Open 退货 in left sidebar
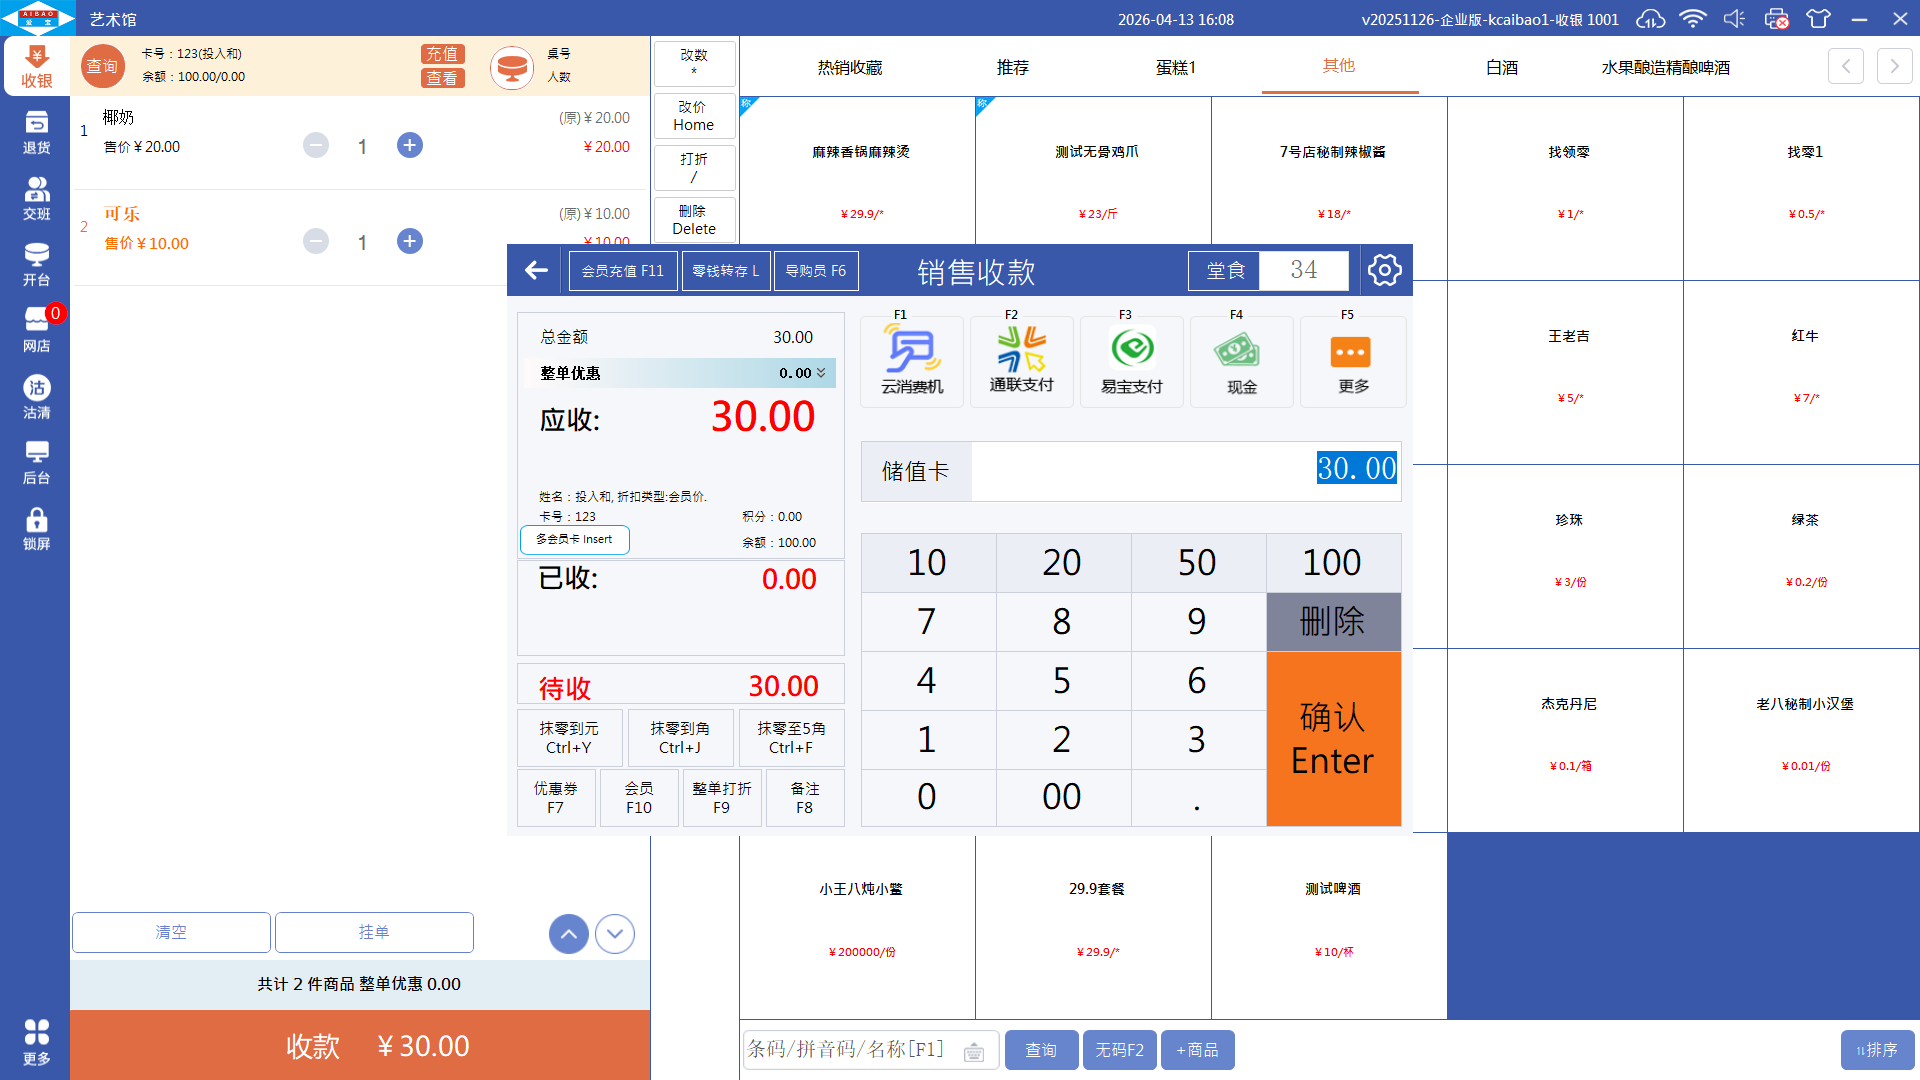Viewport: 1920px width, 1080px height. point(36,132)
